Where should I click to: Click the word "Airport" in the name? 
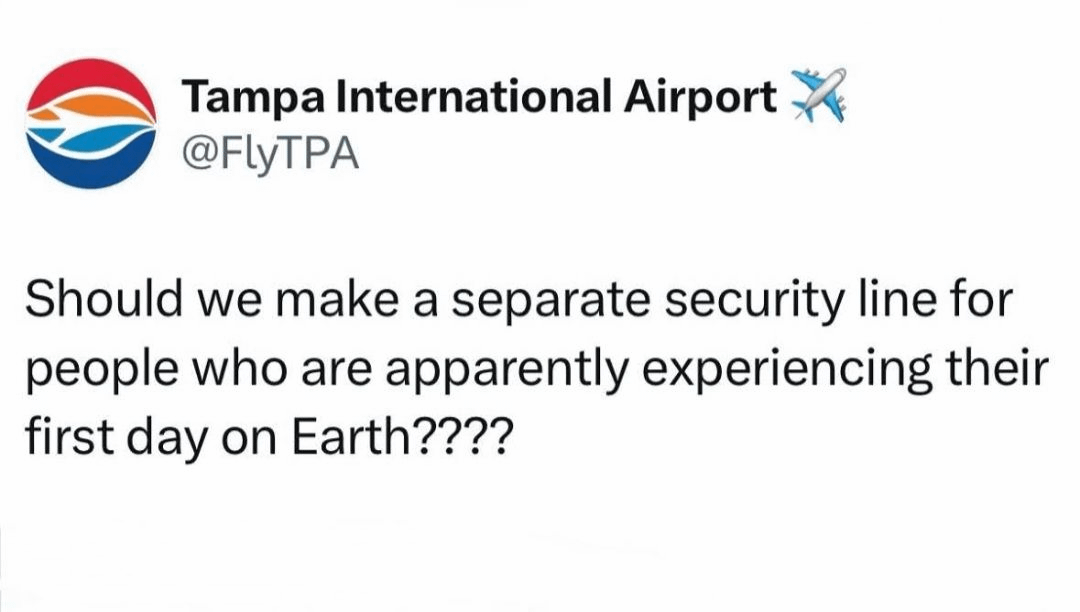tap(700, 97)
